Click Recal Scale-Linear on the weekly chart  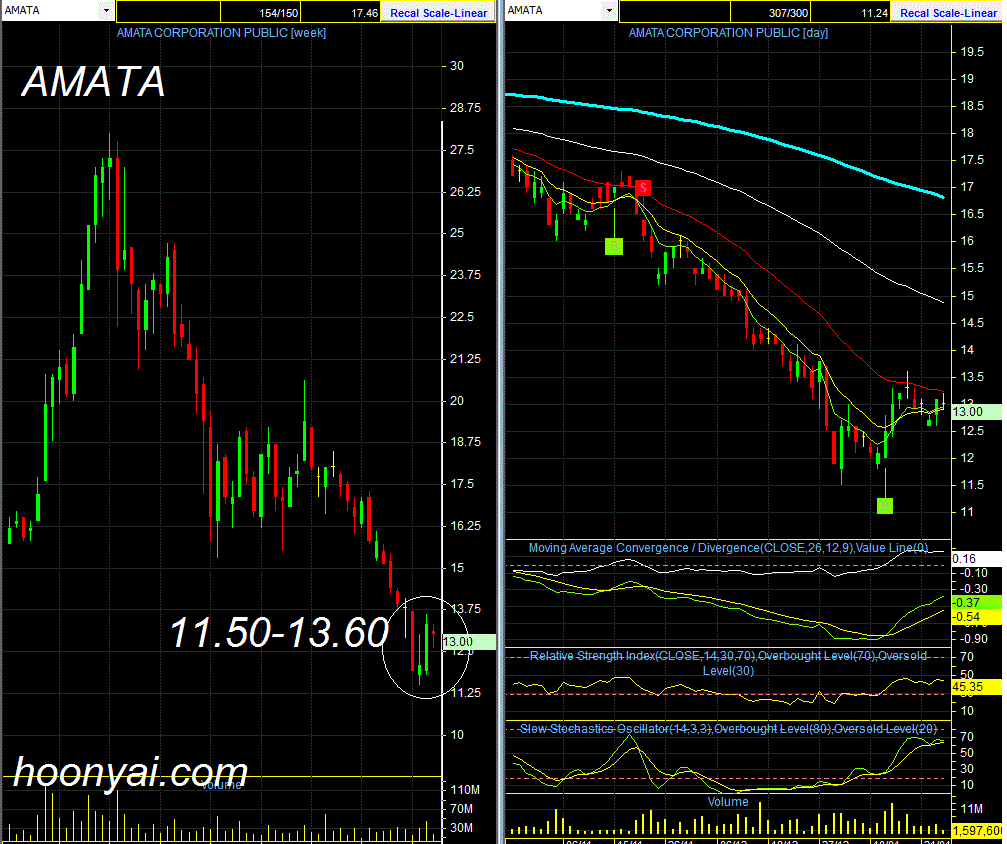[438, 12]
